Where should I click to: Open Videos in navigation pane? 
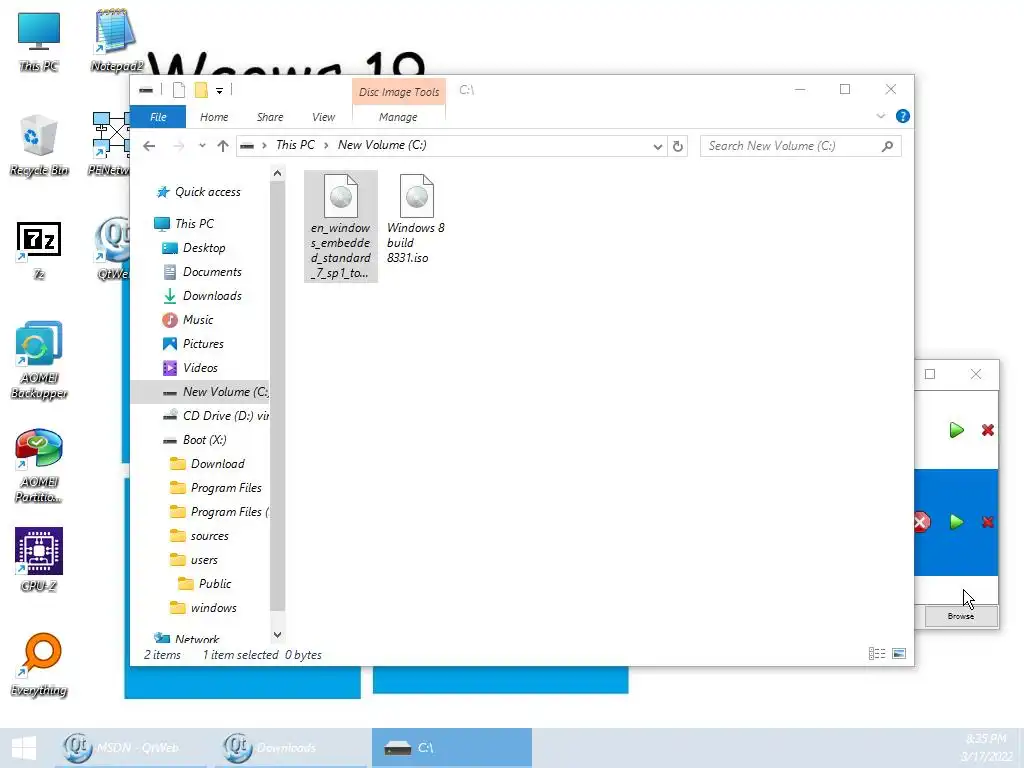(190, 368)
